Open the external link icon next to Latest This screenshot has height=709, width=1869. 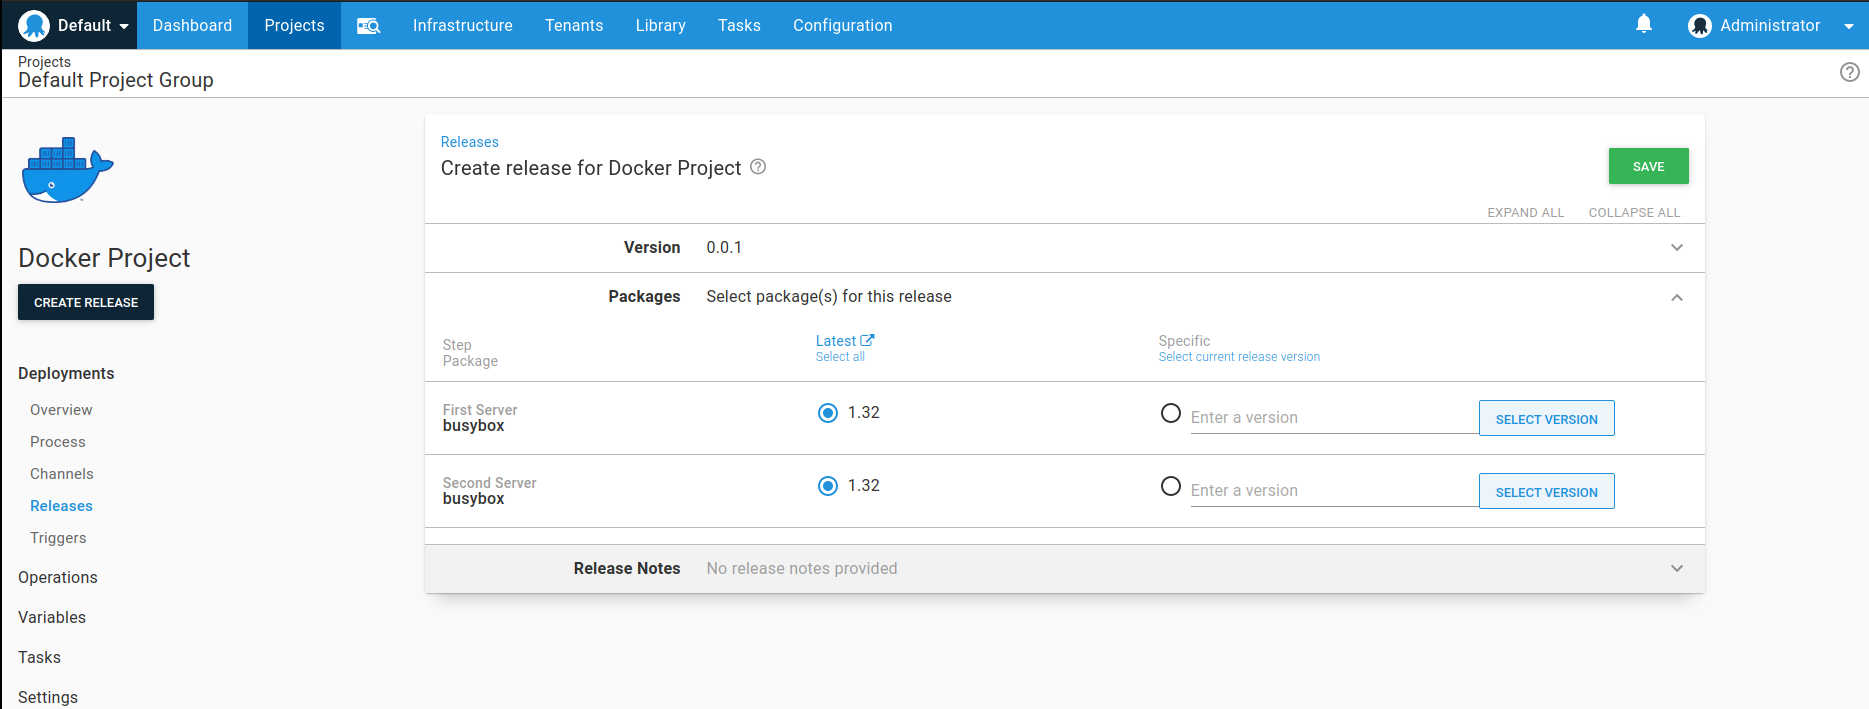pos(867,340)
